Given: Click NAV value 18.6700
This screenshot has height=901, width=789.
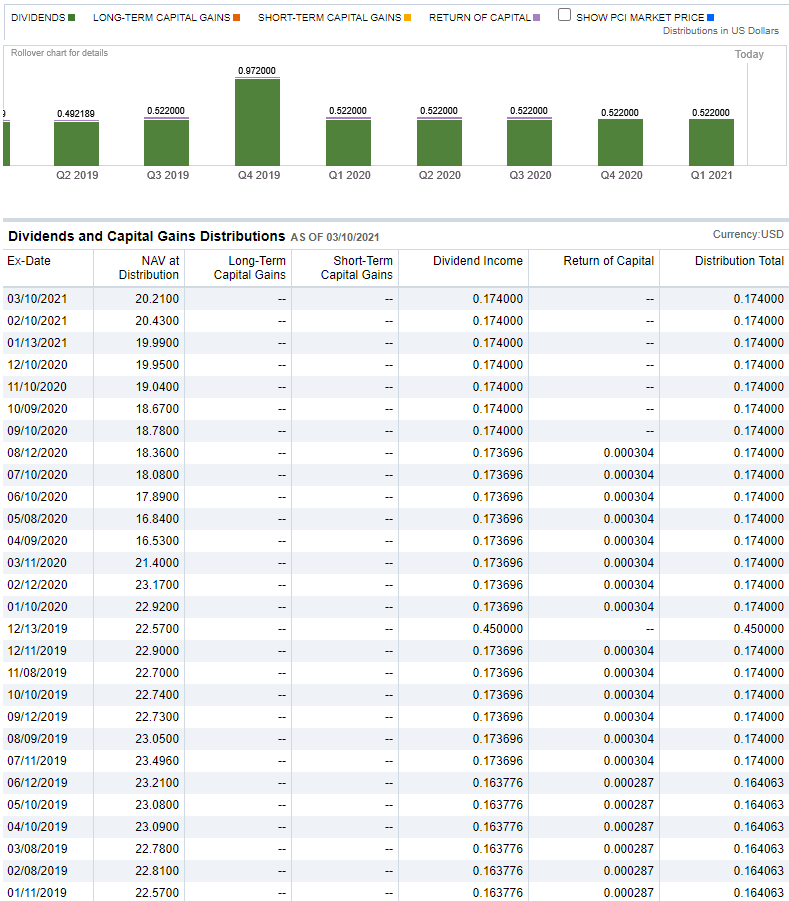Looking at the screenshot, I should pos(157,409).
